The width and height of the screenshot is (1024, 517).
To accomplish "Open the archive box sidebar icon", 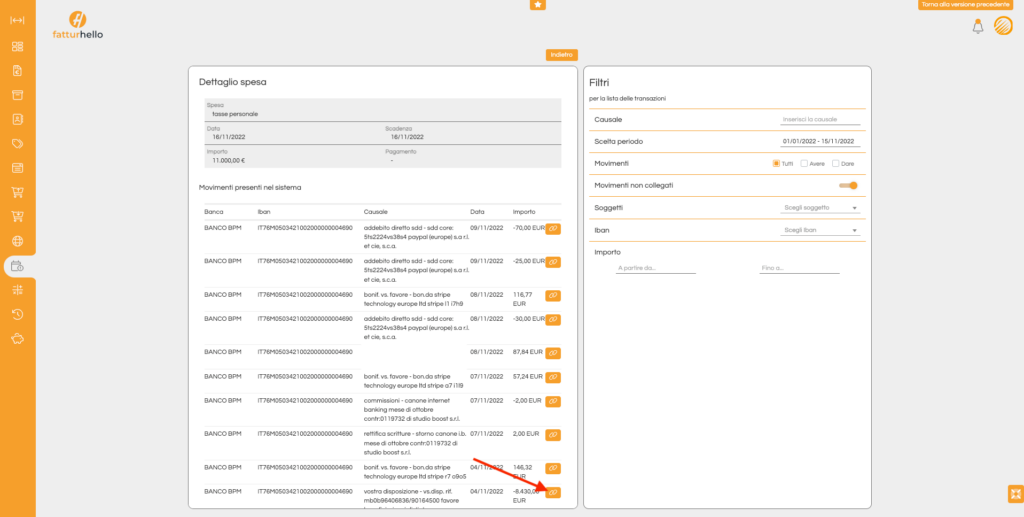I will click(18, 95).
